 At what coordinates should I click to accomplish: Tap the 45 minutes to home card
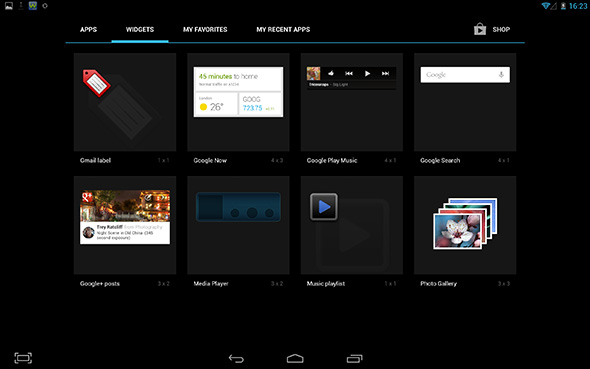pos(238,79)
